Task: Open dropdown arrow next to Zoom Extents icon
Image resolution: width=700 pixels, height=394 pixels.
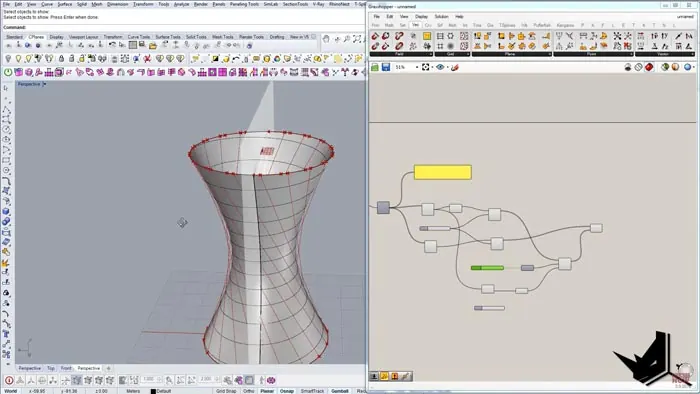Action: [x=432, y=67]
